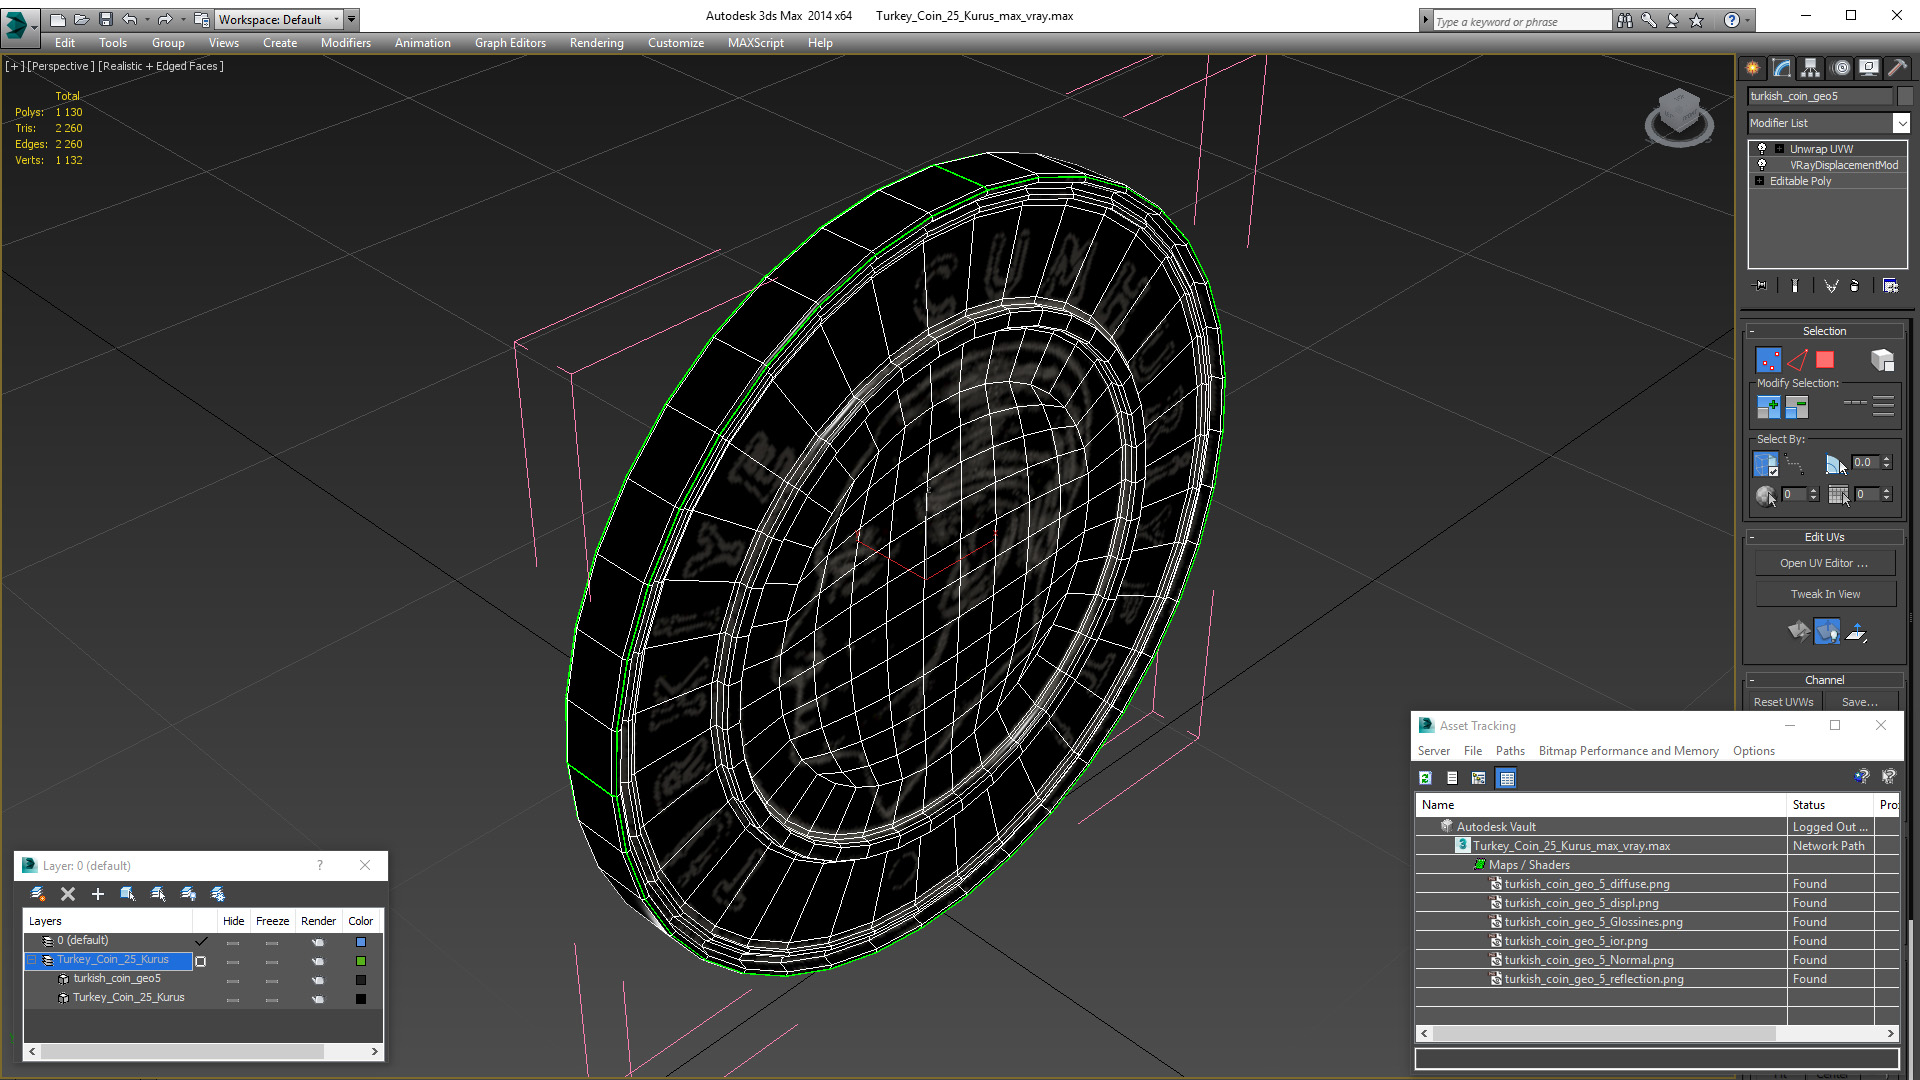Viewport: 1920px width, 1080px height.
Task: Open the Create command panel tab
Action: [x=1752, y=68]
